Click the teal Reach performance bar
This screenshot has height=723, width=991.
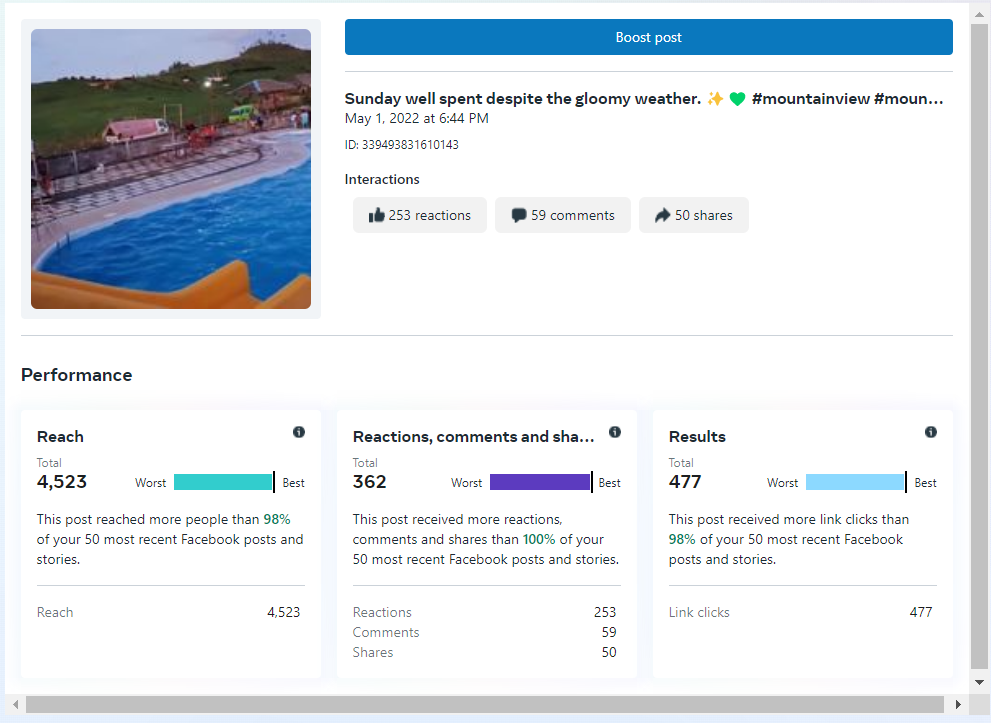tap(222, 482)
